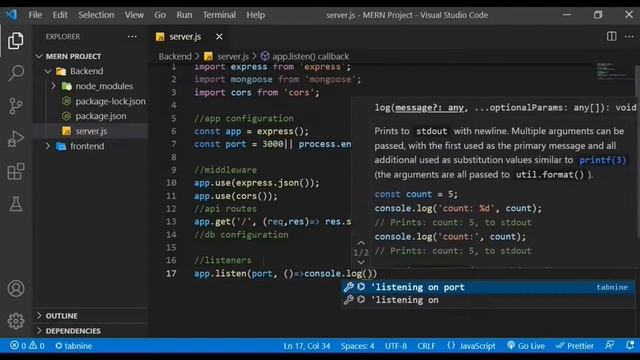The width and height of the screenshot is (640, 360).
Task: Open notifications bell in status bar
Action: click(x=630, y=345)
